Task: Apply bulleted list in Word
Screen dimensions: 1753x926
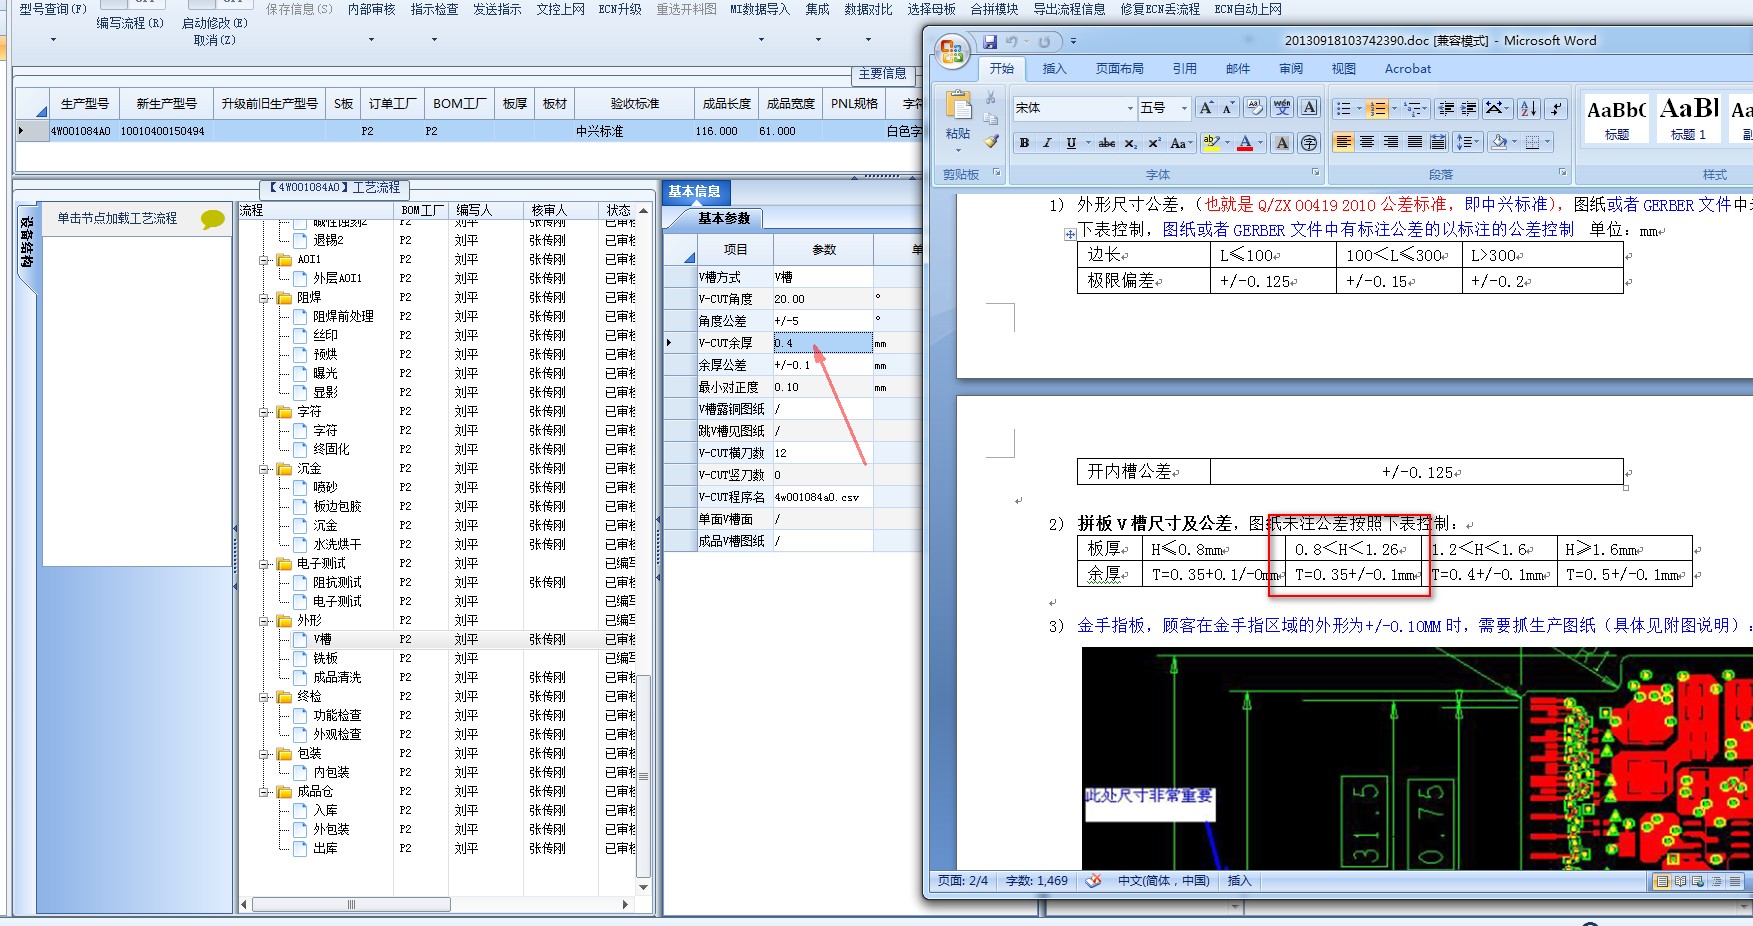Action: click(x=1344, y=108)
